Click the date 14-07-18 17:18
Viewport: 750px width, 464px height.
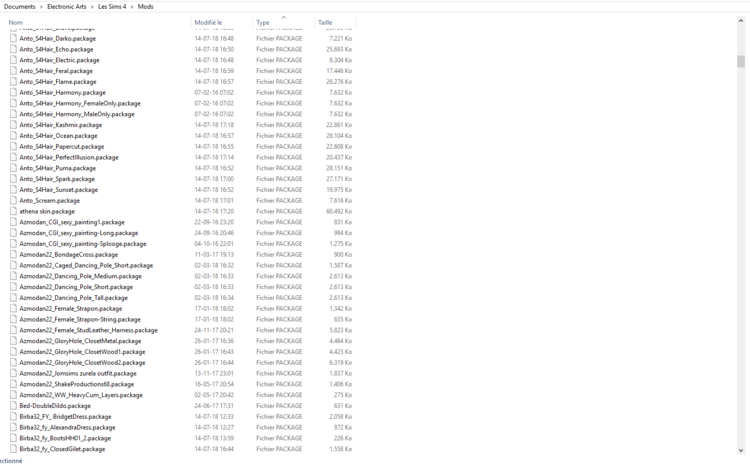click(x=214, y=125)
